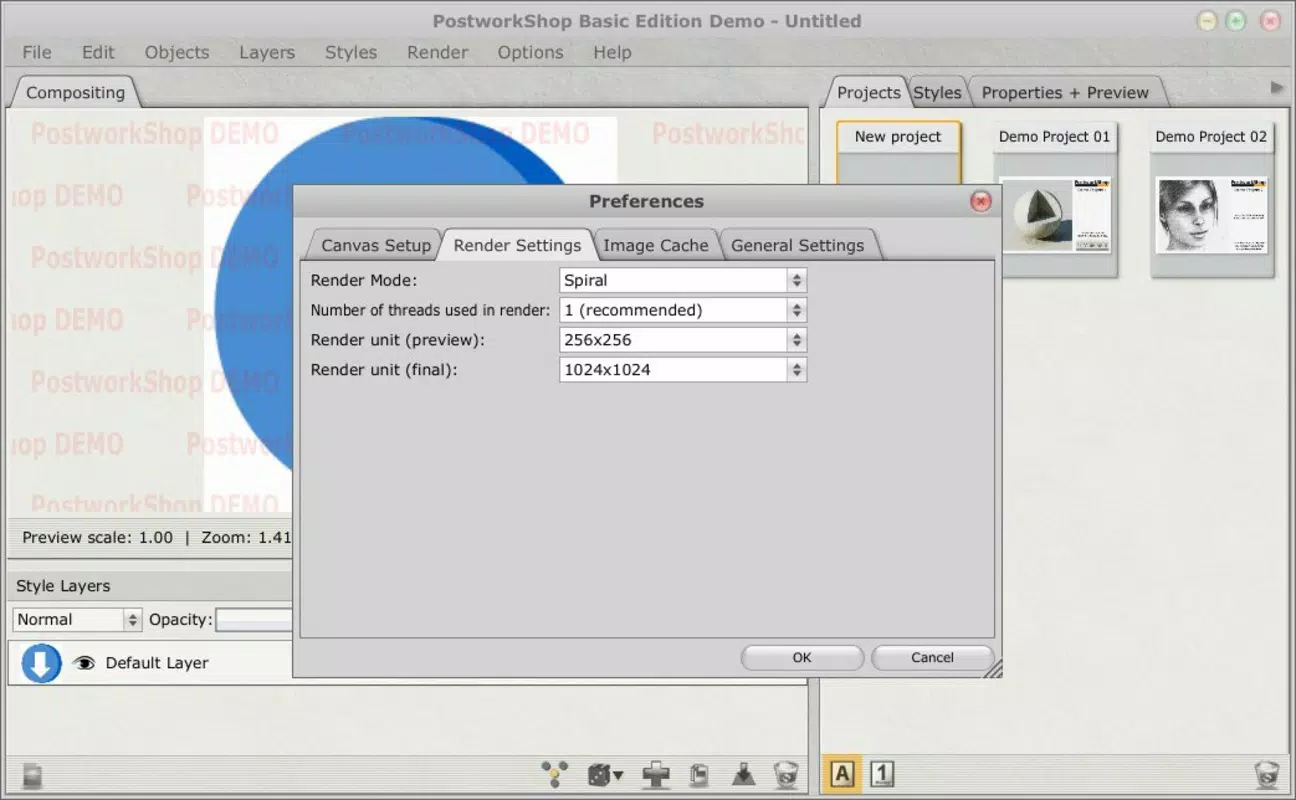Screen dimensions: 1296x800
Task: Add a new style layer with plus icon
Action: 656,774
